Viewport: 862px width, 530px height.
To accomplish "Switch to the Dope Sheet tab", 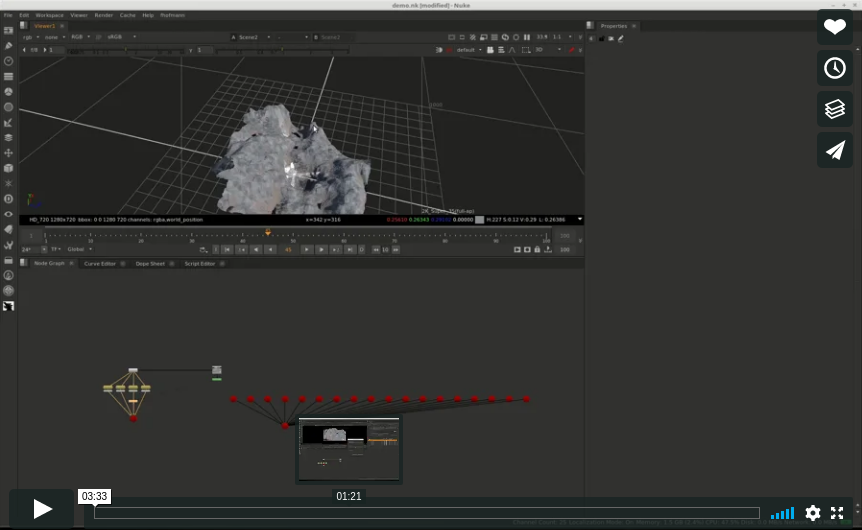I will click(150, 263).
